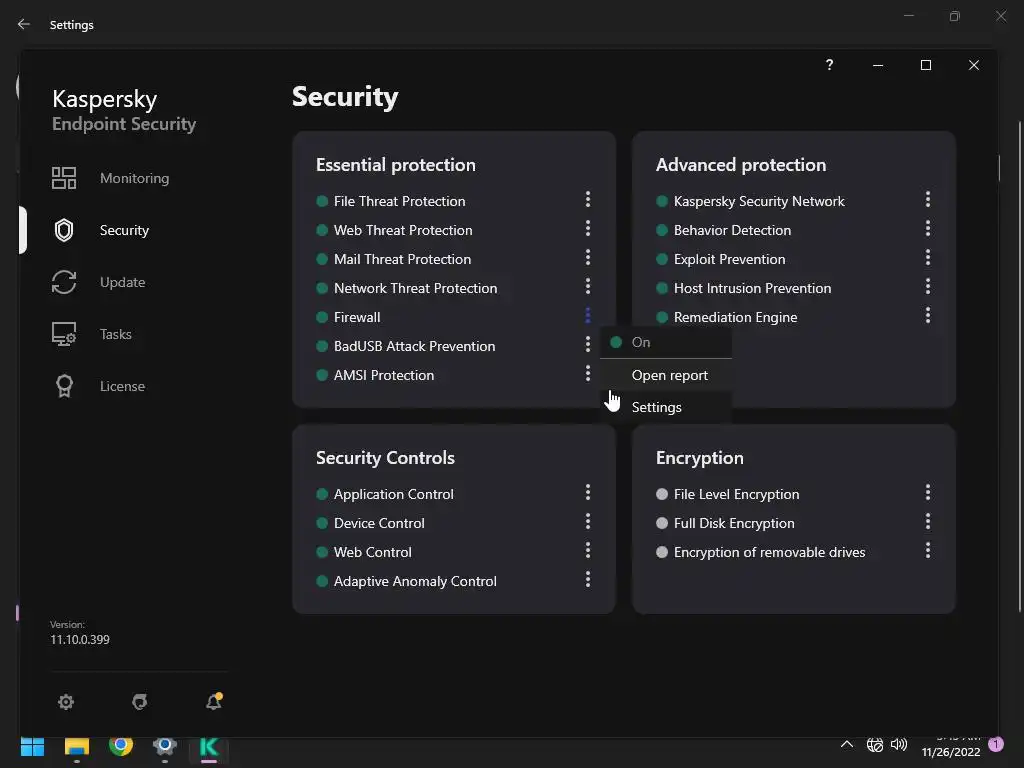Select Application Control component
The width and height of the screenshot is (1024, 768).
coord(393,494)
